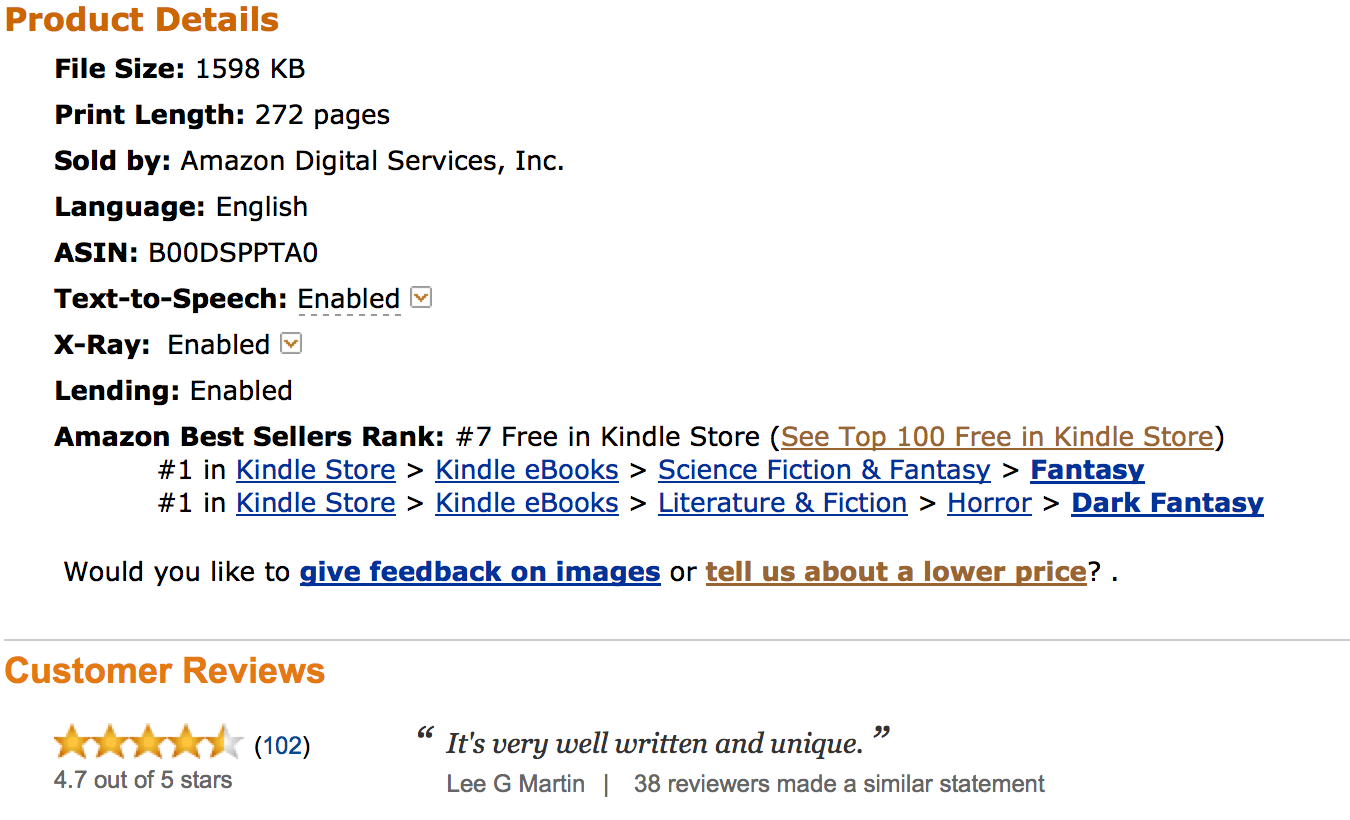The height and width of the screenshot is (820, 1350).
Task: Click Kindle eBooks link in the Fantasy rank row
Action: point(527,470)
